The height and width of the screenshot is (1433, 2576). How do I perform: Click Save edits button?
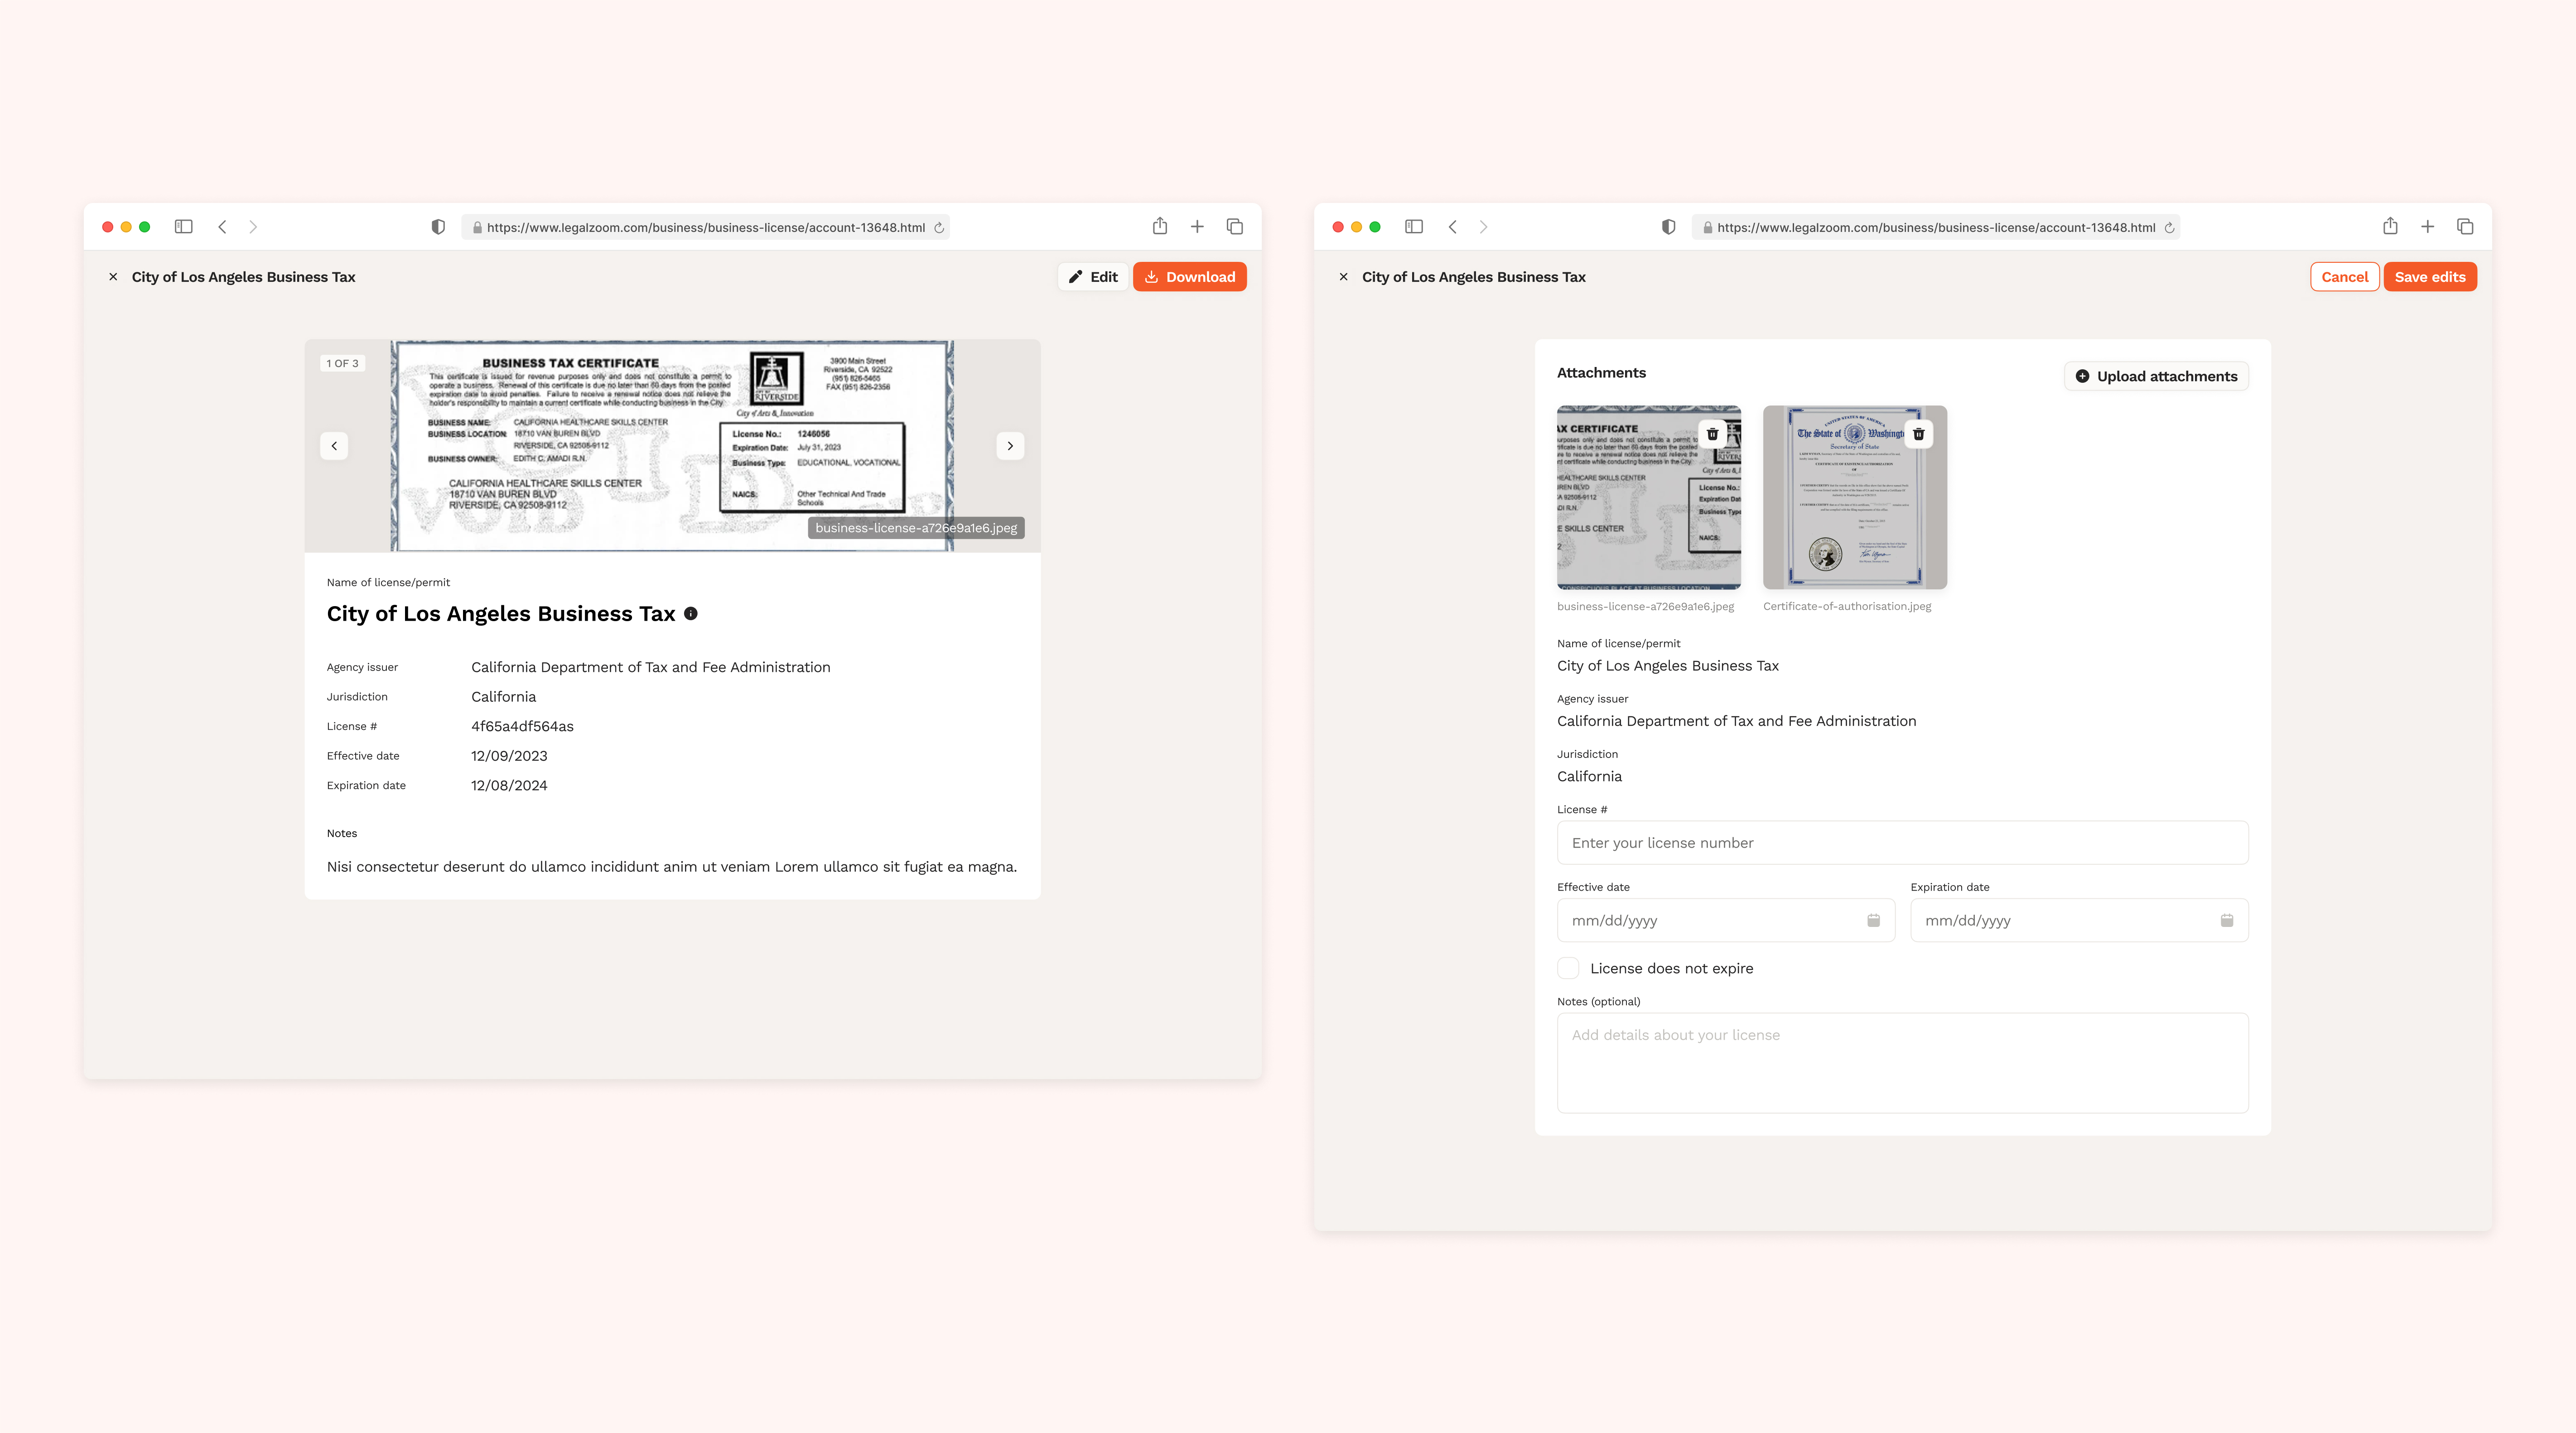pyautogui.click(x=2429, y=277)
